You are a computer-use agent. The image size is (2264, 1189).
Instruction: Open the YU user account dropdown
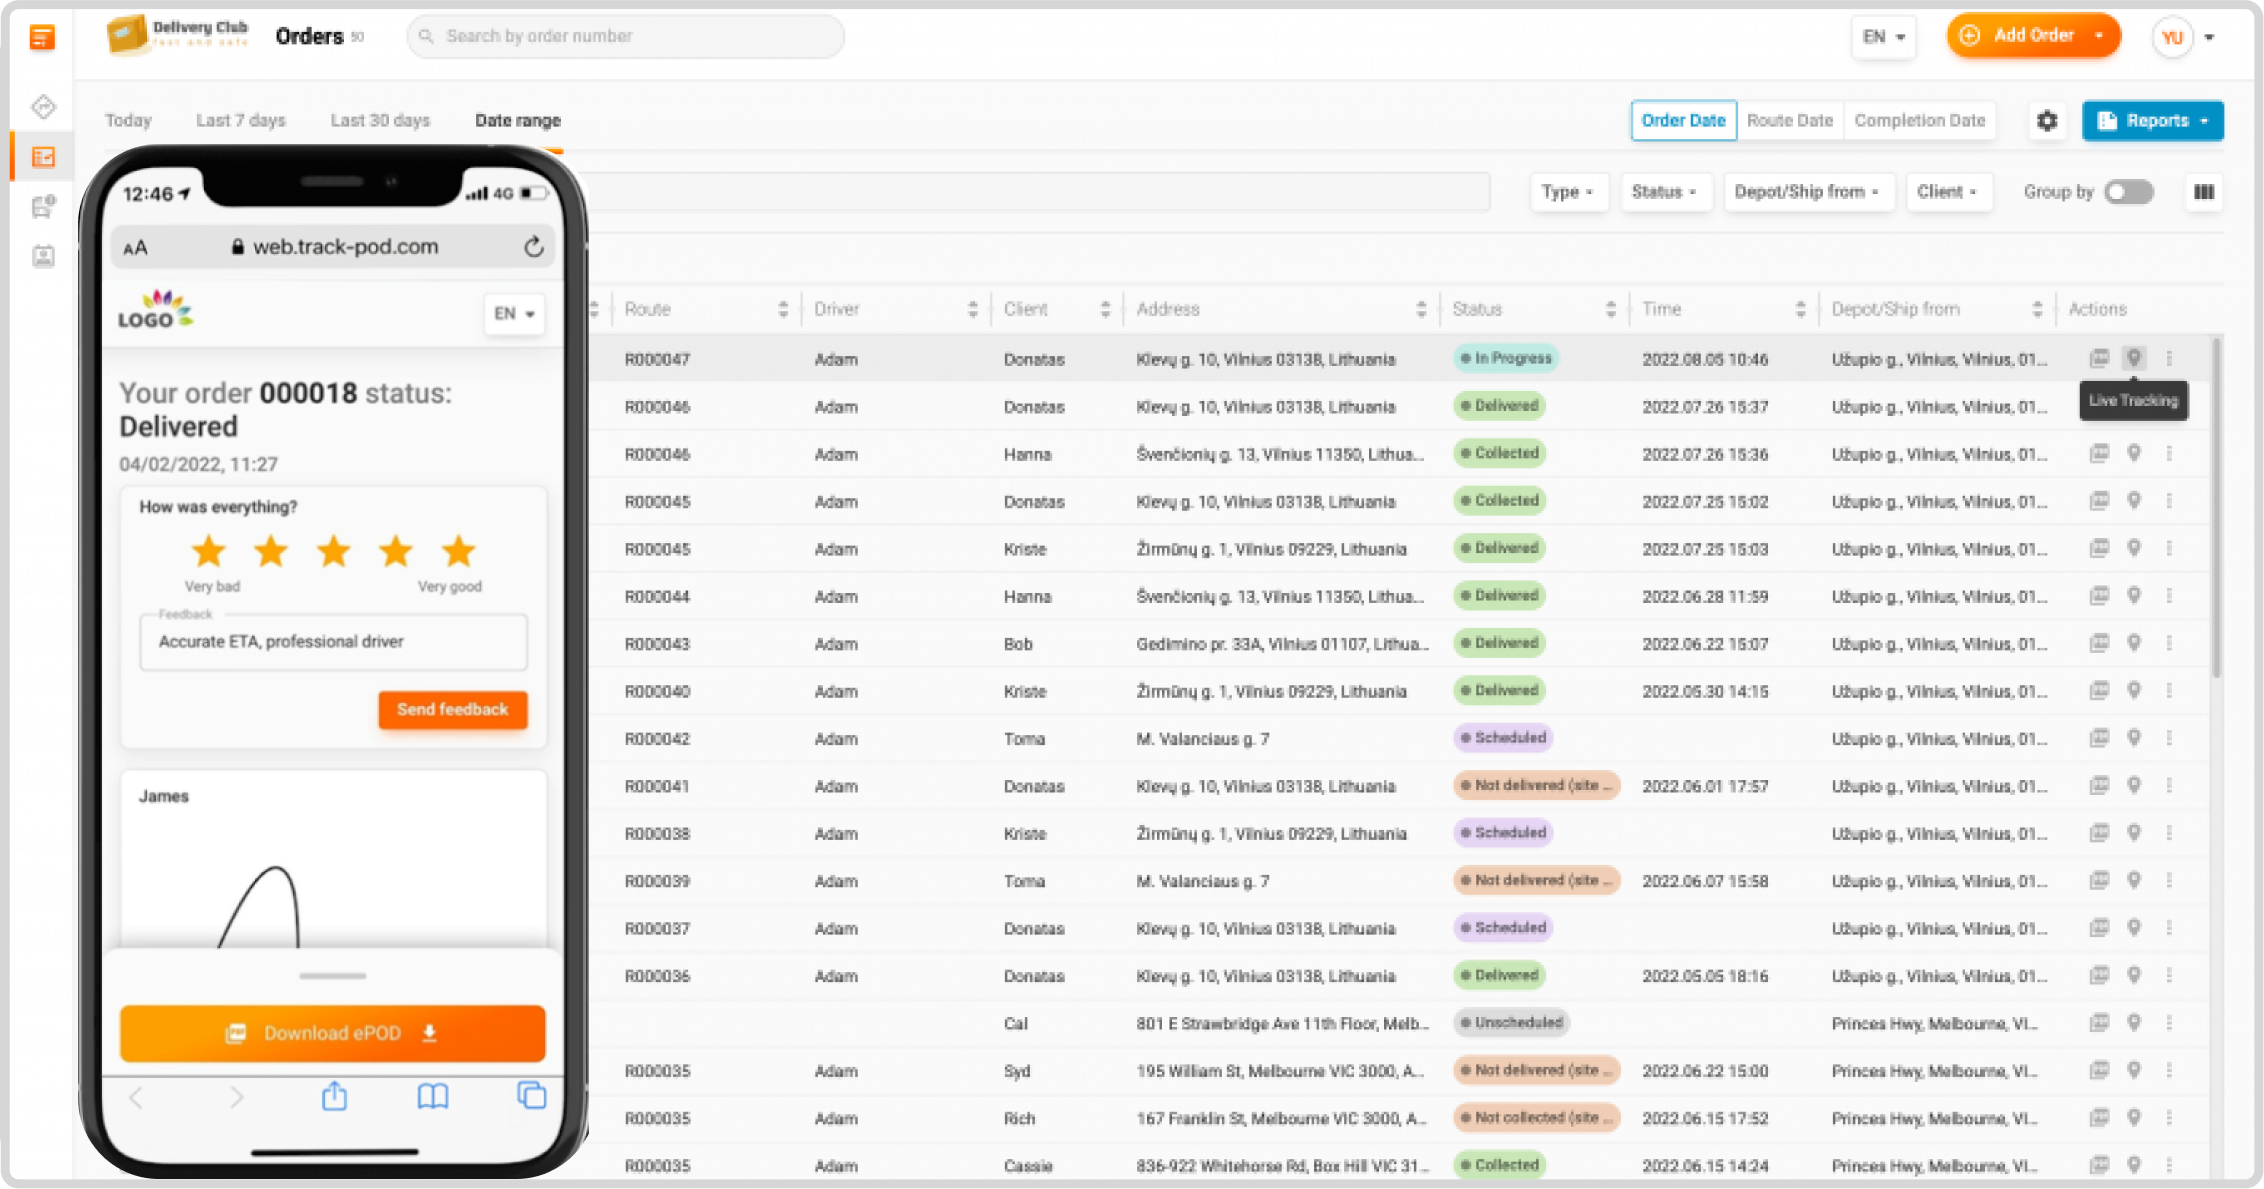coord(2185,38)
